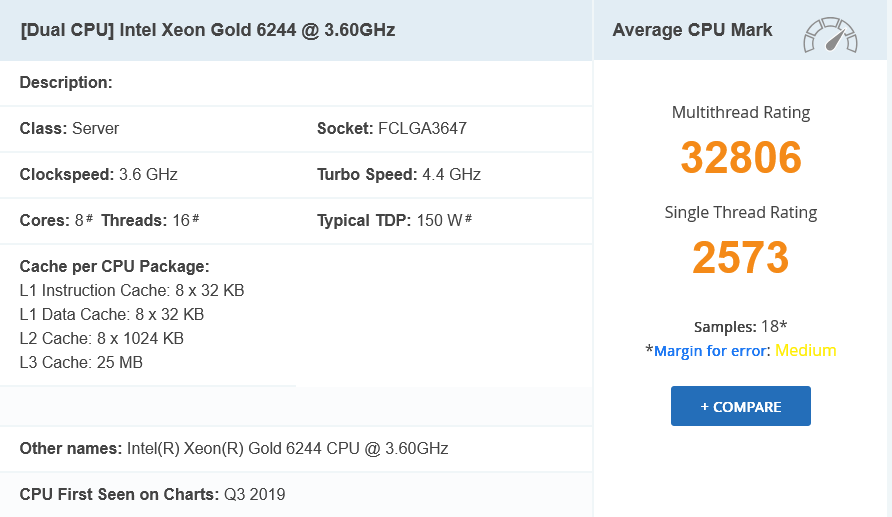
Task: Click the L2 Cache 8 x 1024 KB line
Action: pos(101,338)
